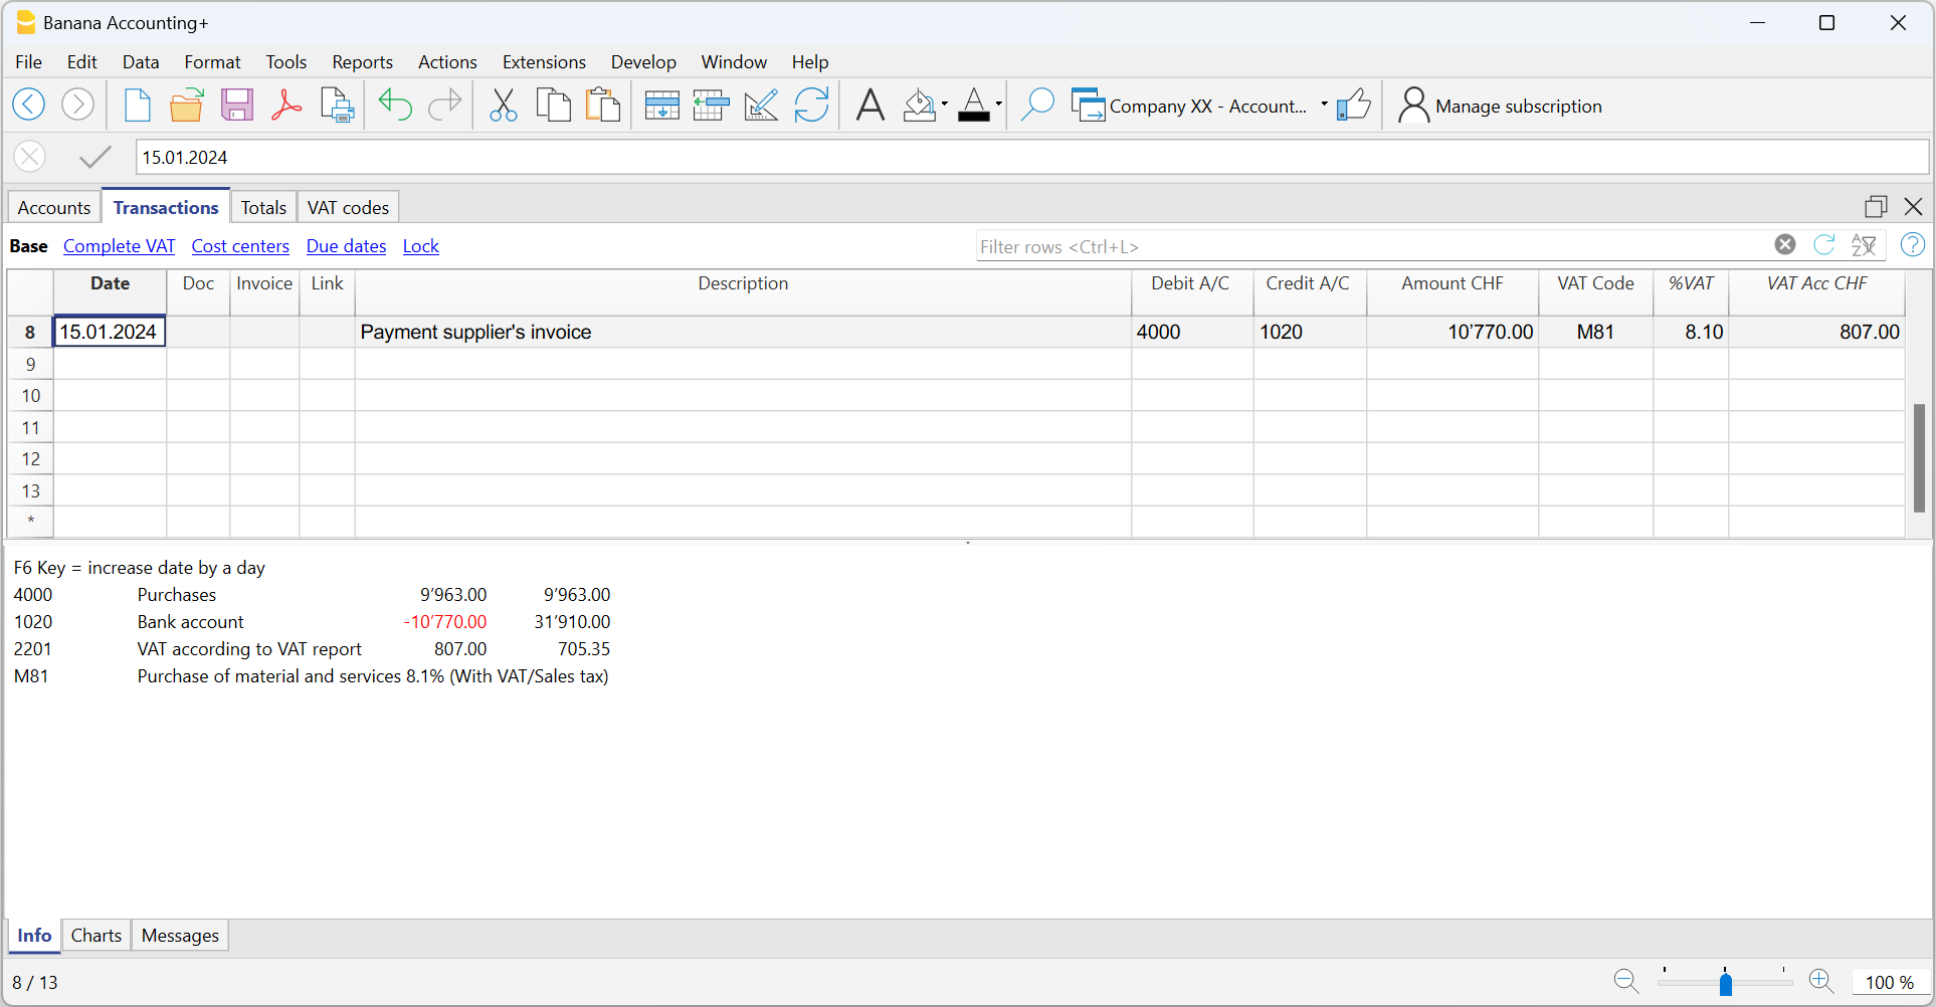The width and height of the screenshot is (1936, 1007).
Task: Click Manage subscription
Action: pos(1500,105)
